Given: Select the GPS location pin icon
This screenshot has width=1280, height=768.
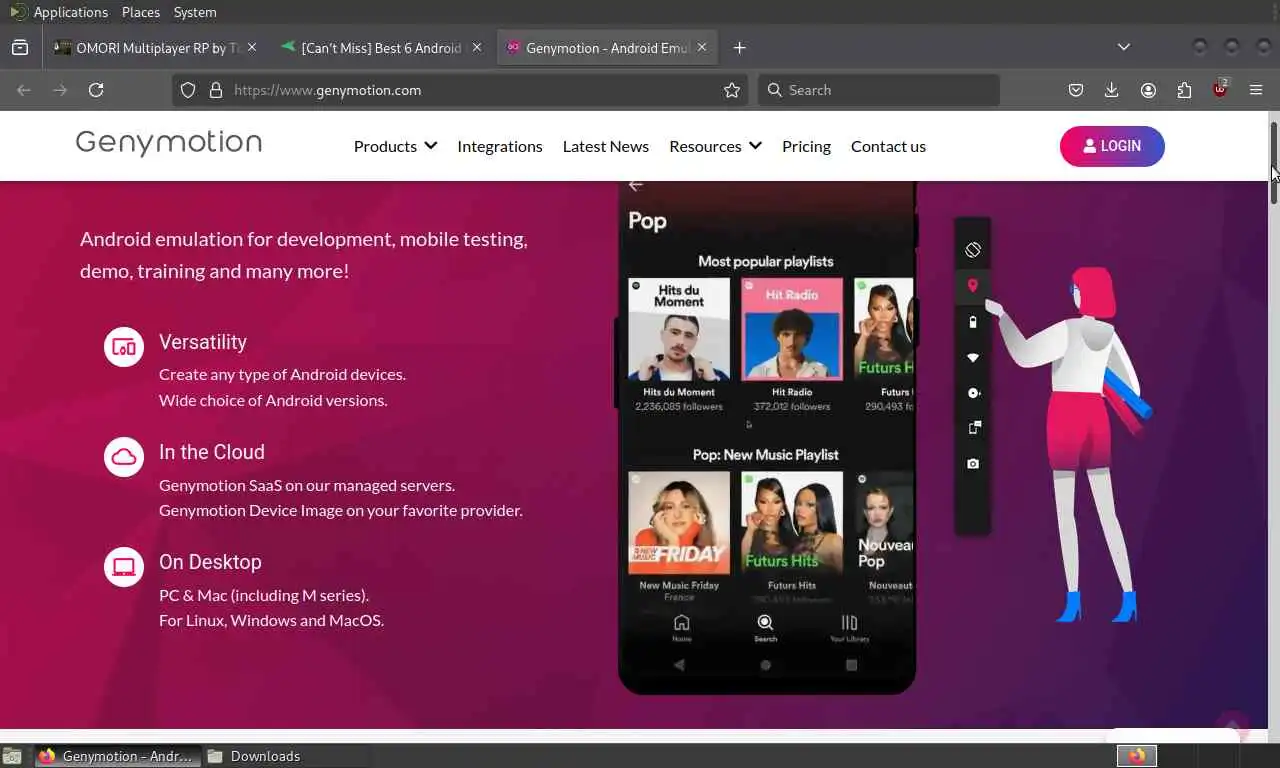Looking at the screenshot, I should pyautogui.click(x=972, y=286).
